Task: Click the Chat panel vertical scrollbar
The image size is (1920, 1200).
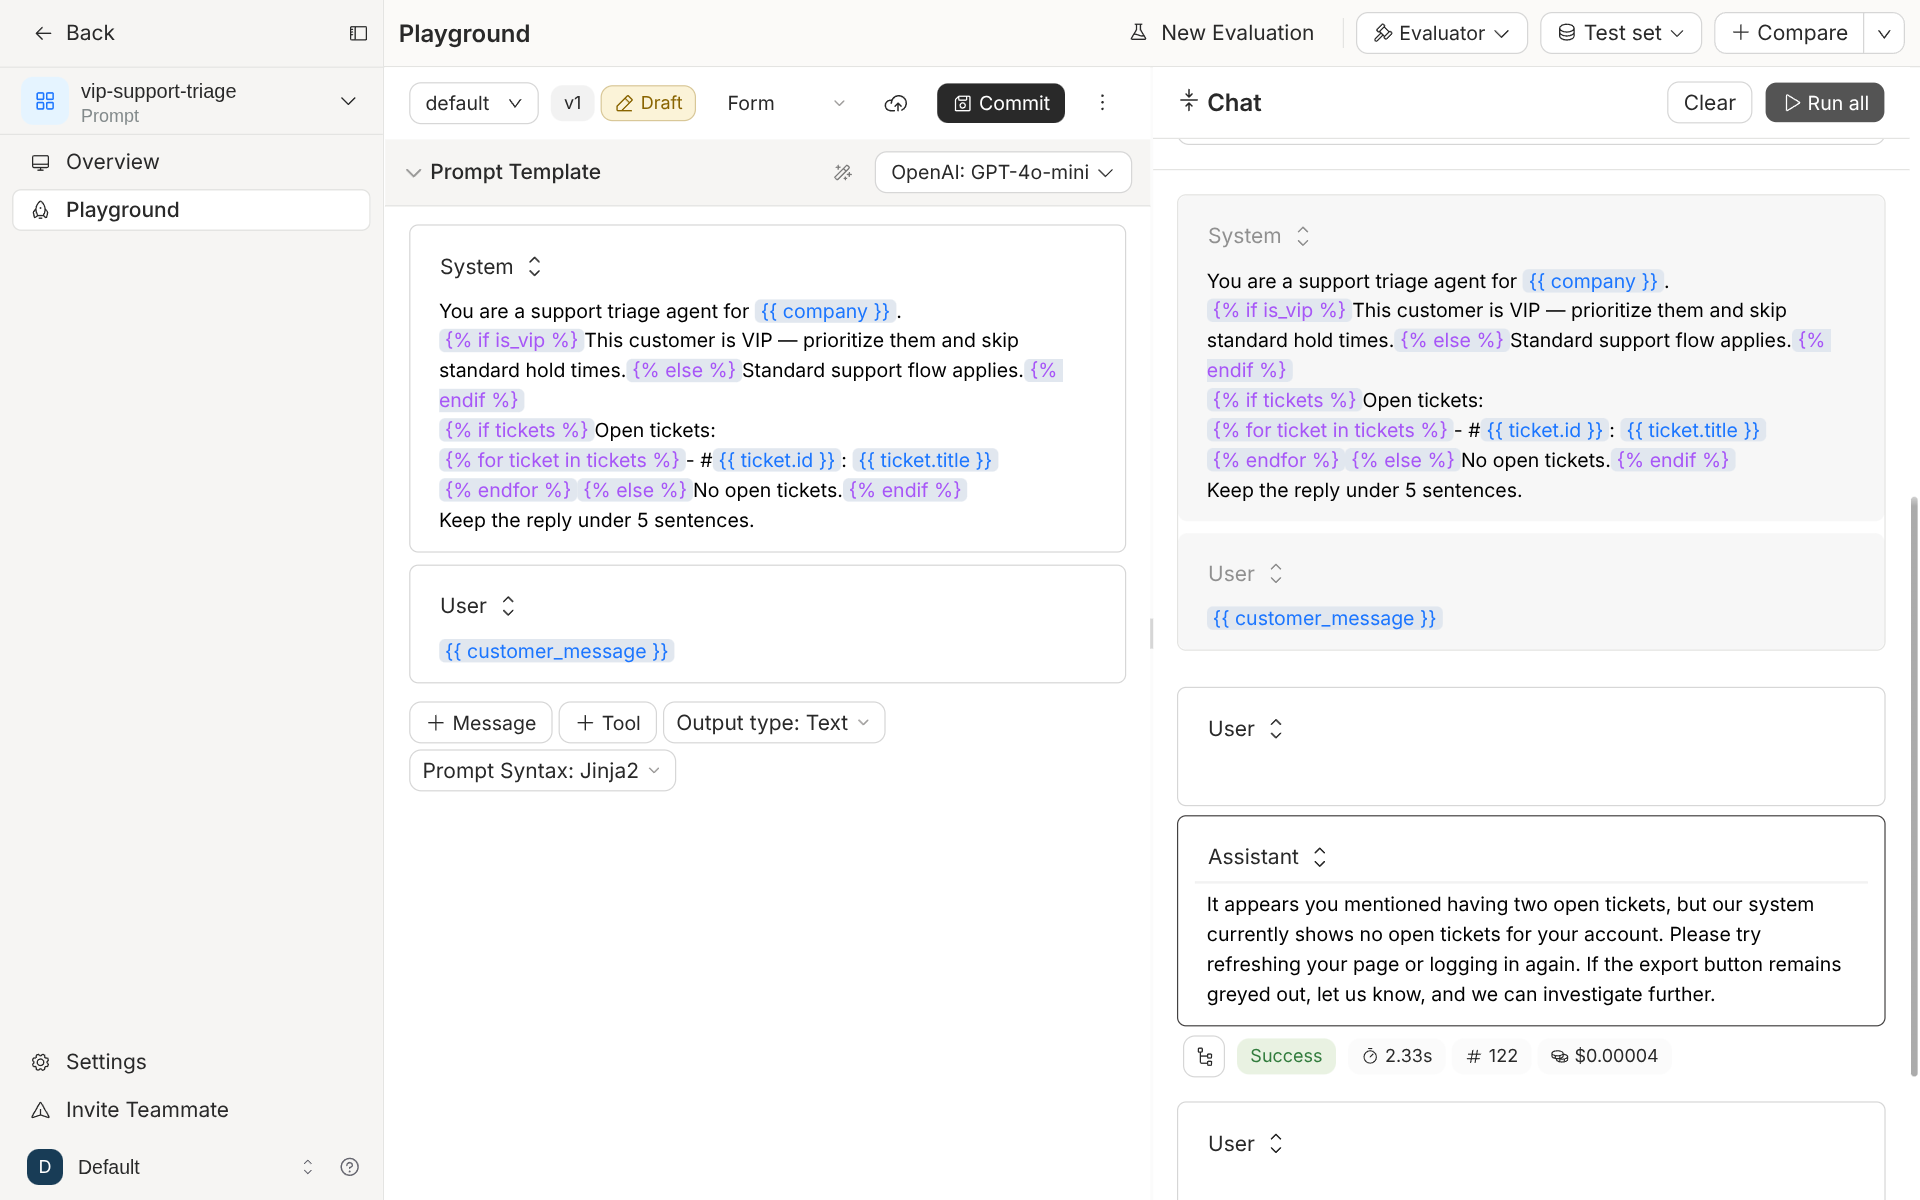Action: 1914,786
